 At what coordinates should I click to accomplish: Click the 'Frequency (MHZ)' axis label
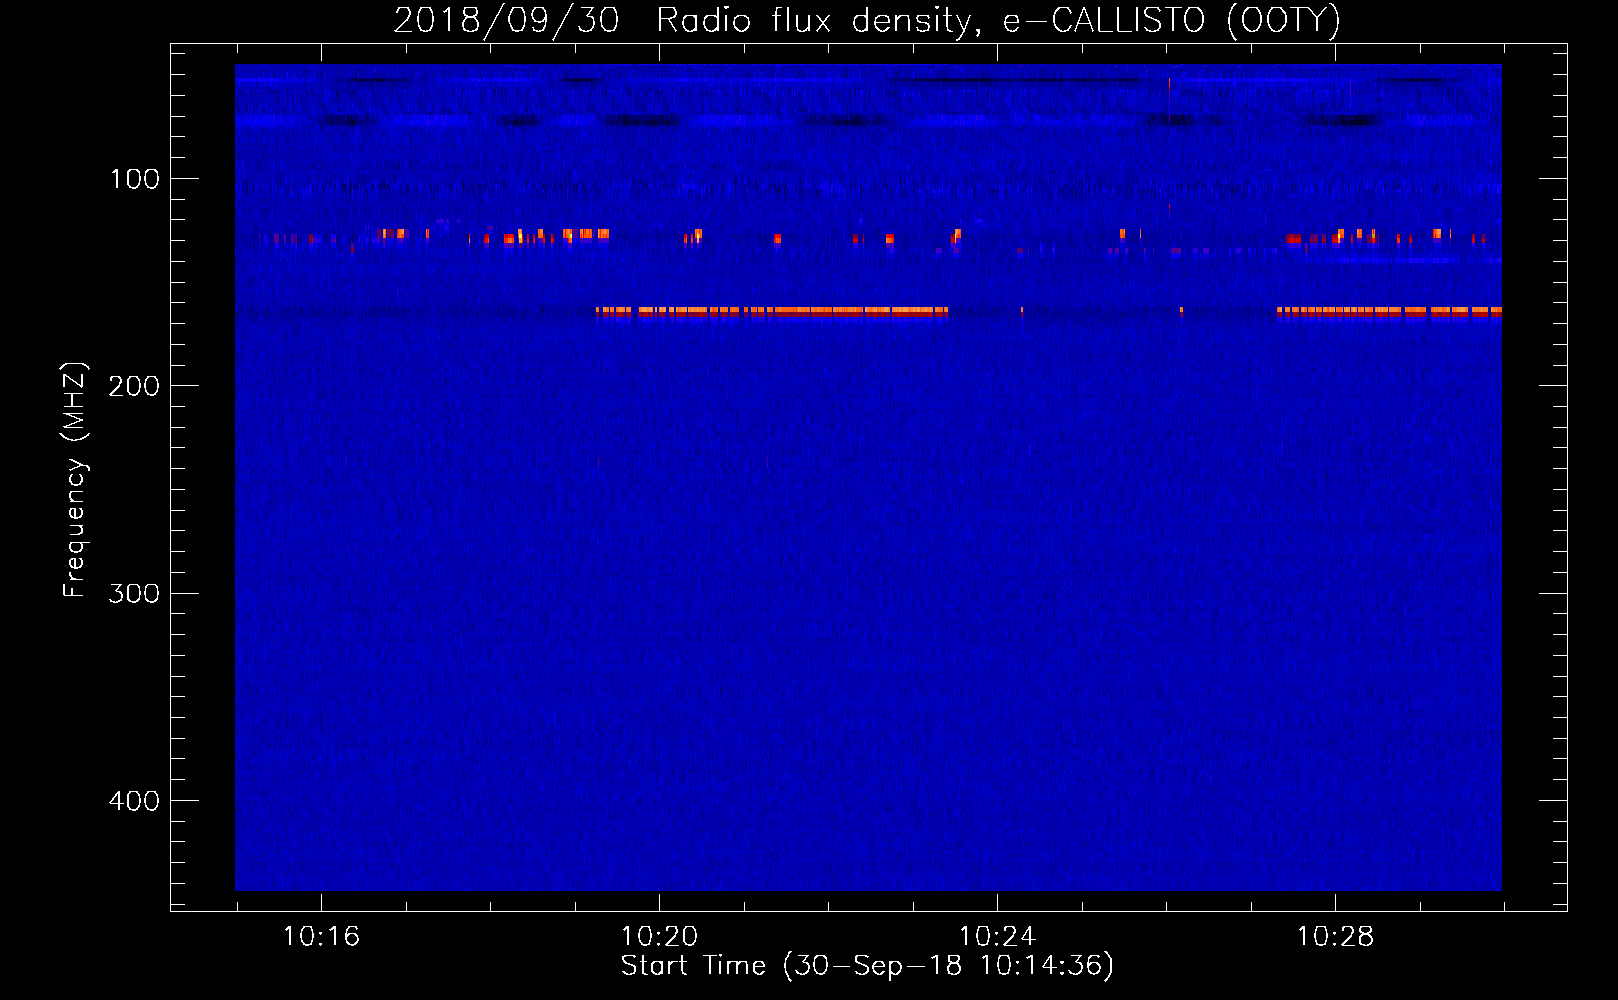point(75,480)
